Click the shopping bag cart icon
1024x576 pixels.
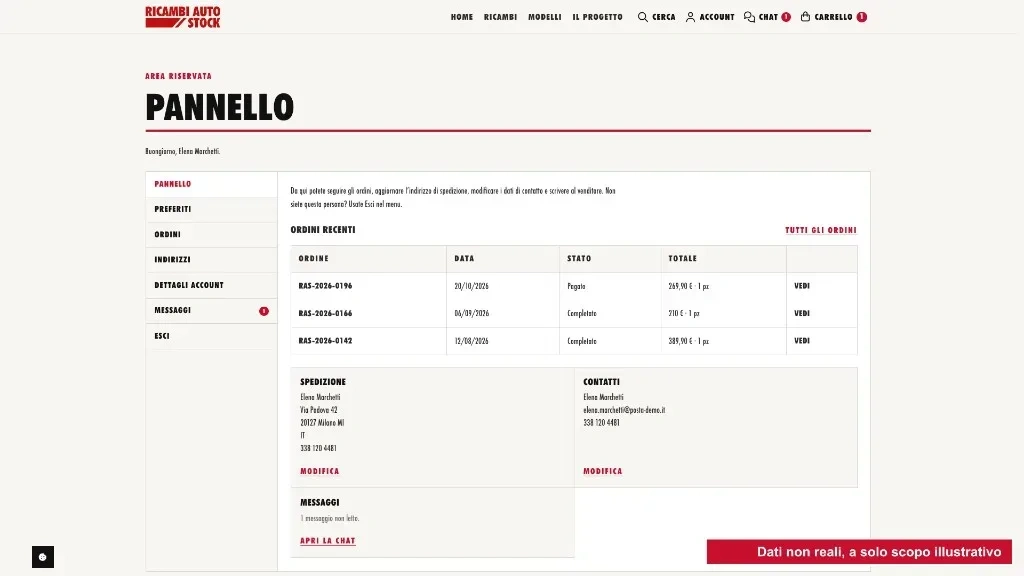[x=805, y=17]
